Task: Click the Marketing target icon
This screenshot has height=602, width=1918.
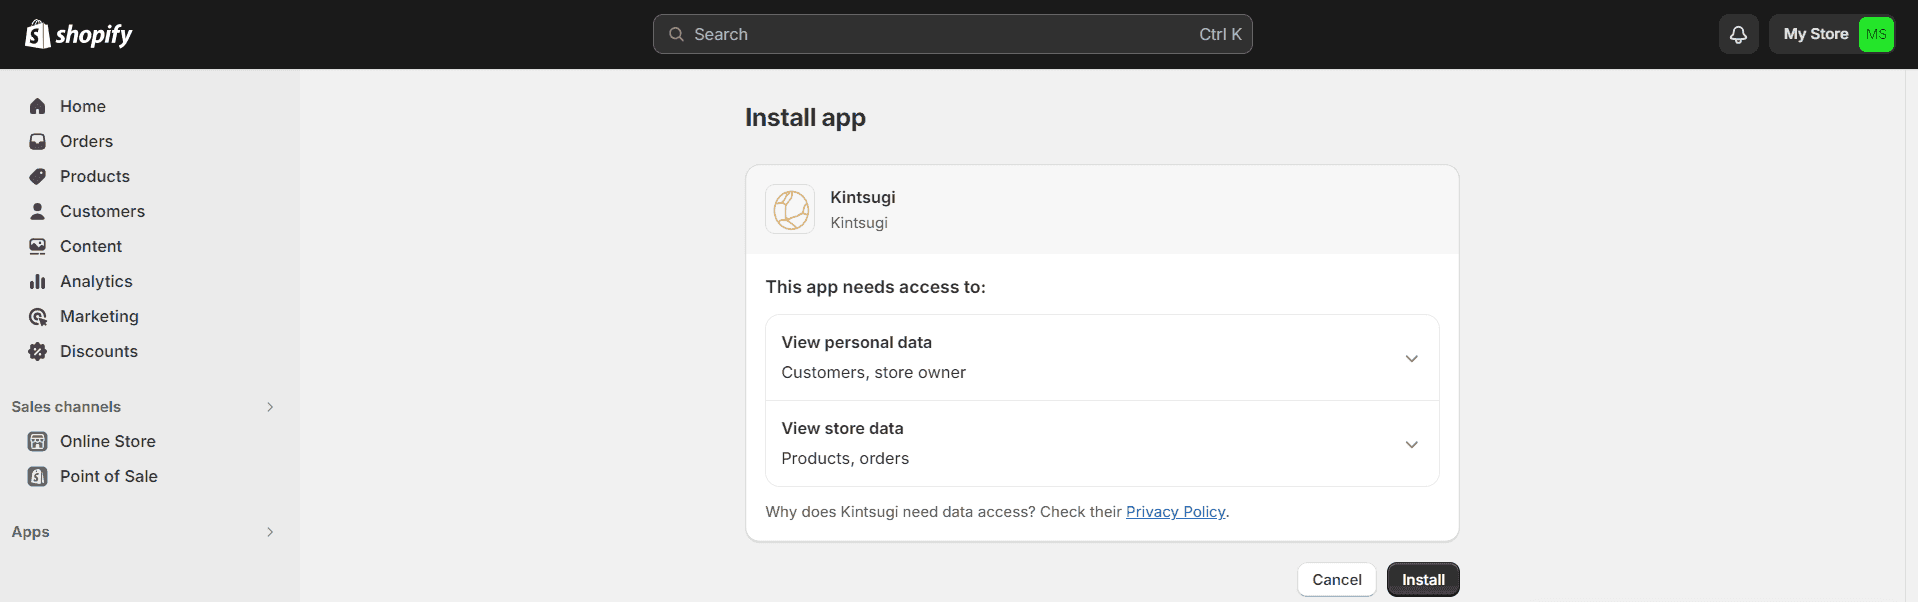Action: [38, 316]
